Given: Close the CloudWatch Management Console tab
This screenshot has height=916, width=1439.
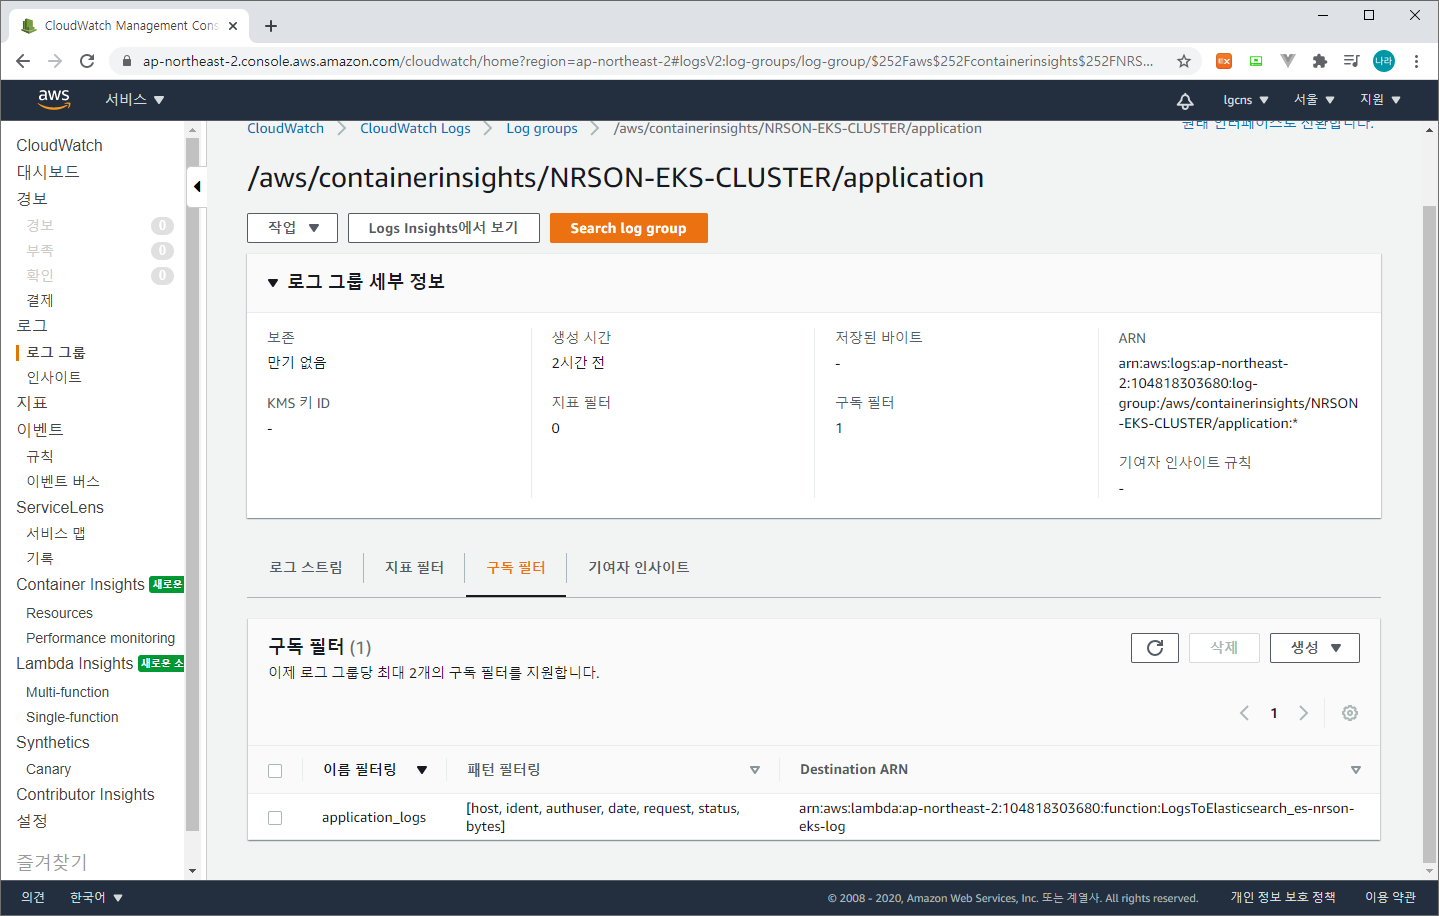Looking at the screenshot, I should [x=233, y=26].
